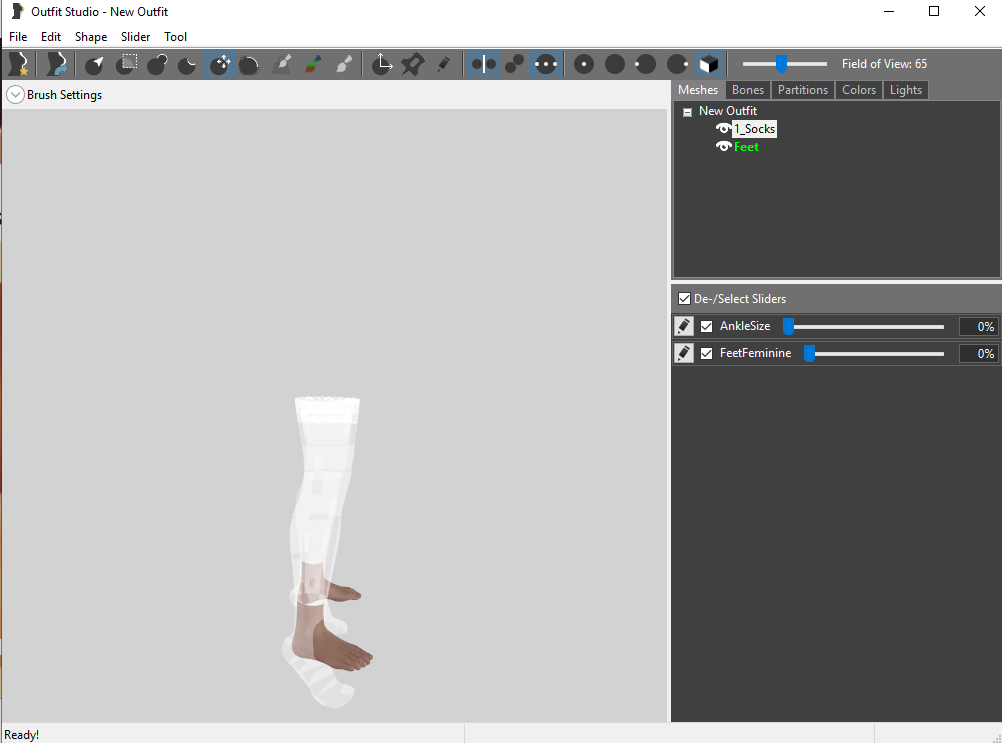Select the Smooth brush spiky icon
Screen dimensions: 1002x743
(x=249, y=64)
